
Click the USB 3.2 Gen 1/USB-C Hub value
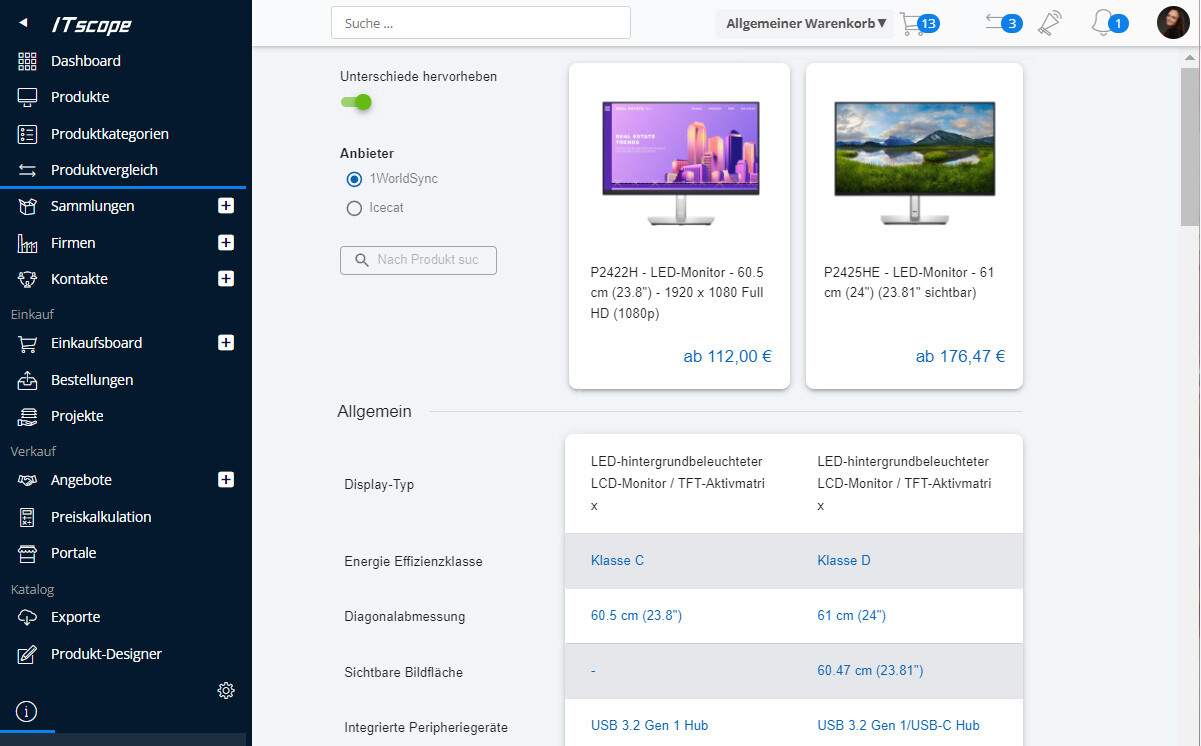[x=898, y=725]
